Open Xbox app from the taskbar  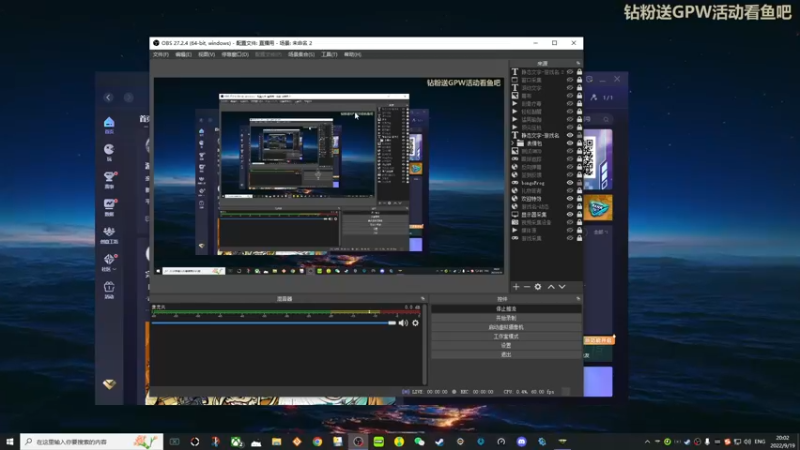[x=236, y=441]
